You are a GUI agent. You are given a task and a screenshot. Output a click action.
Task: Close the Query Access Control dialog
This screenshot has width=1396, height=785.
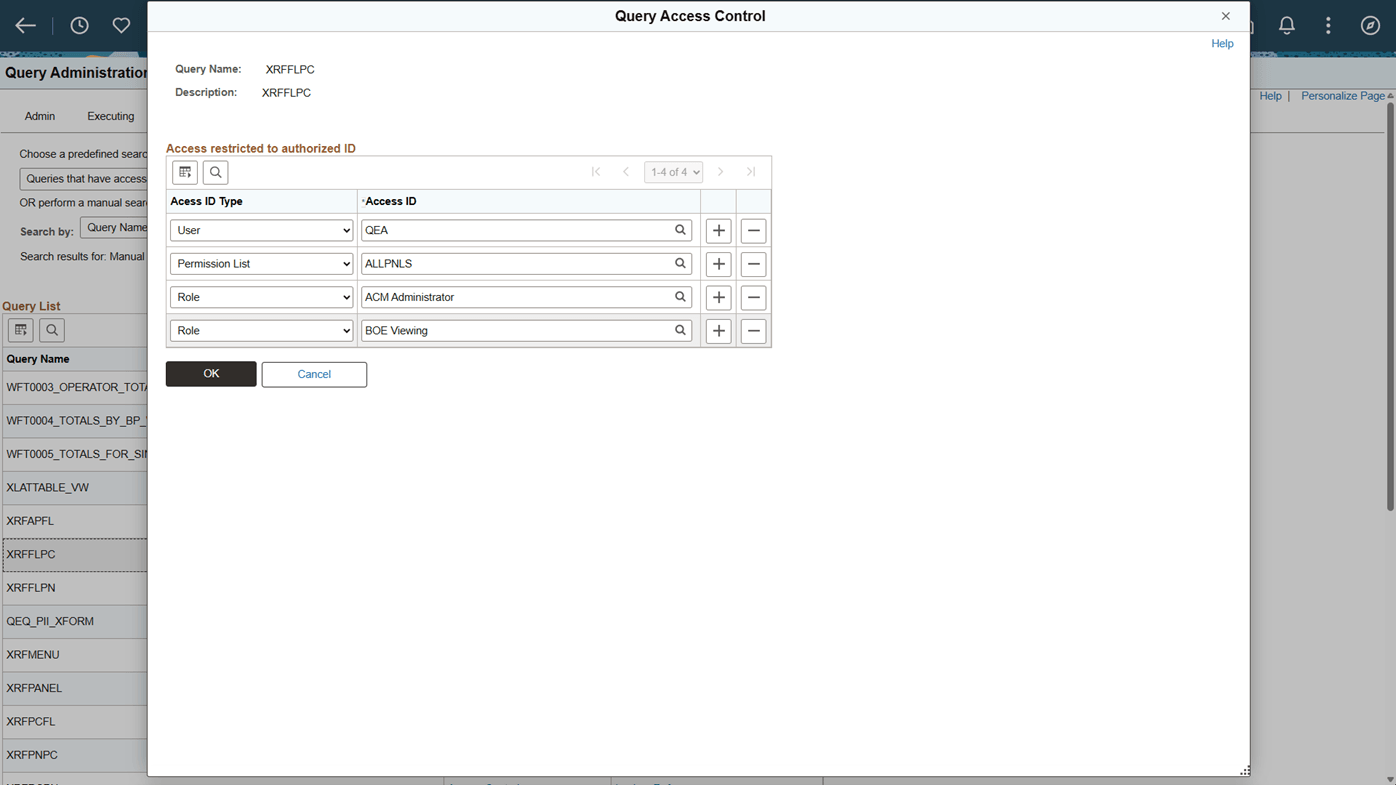point(1225,16)
